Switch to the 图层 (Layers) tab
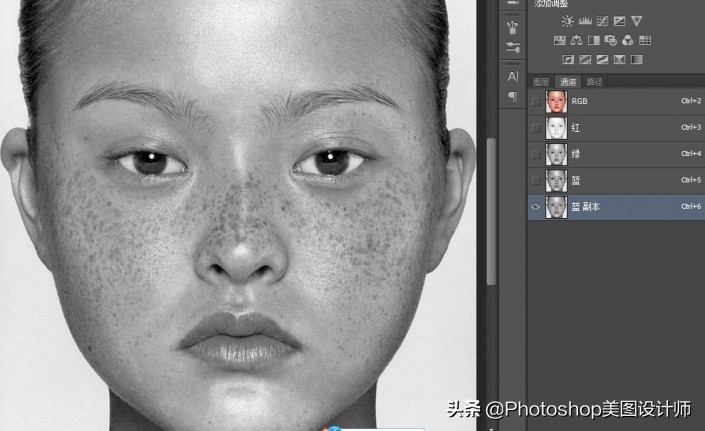The image size is (705, 431). pos(541,82)
